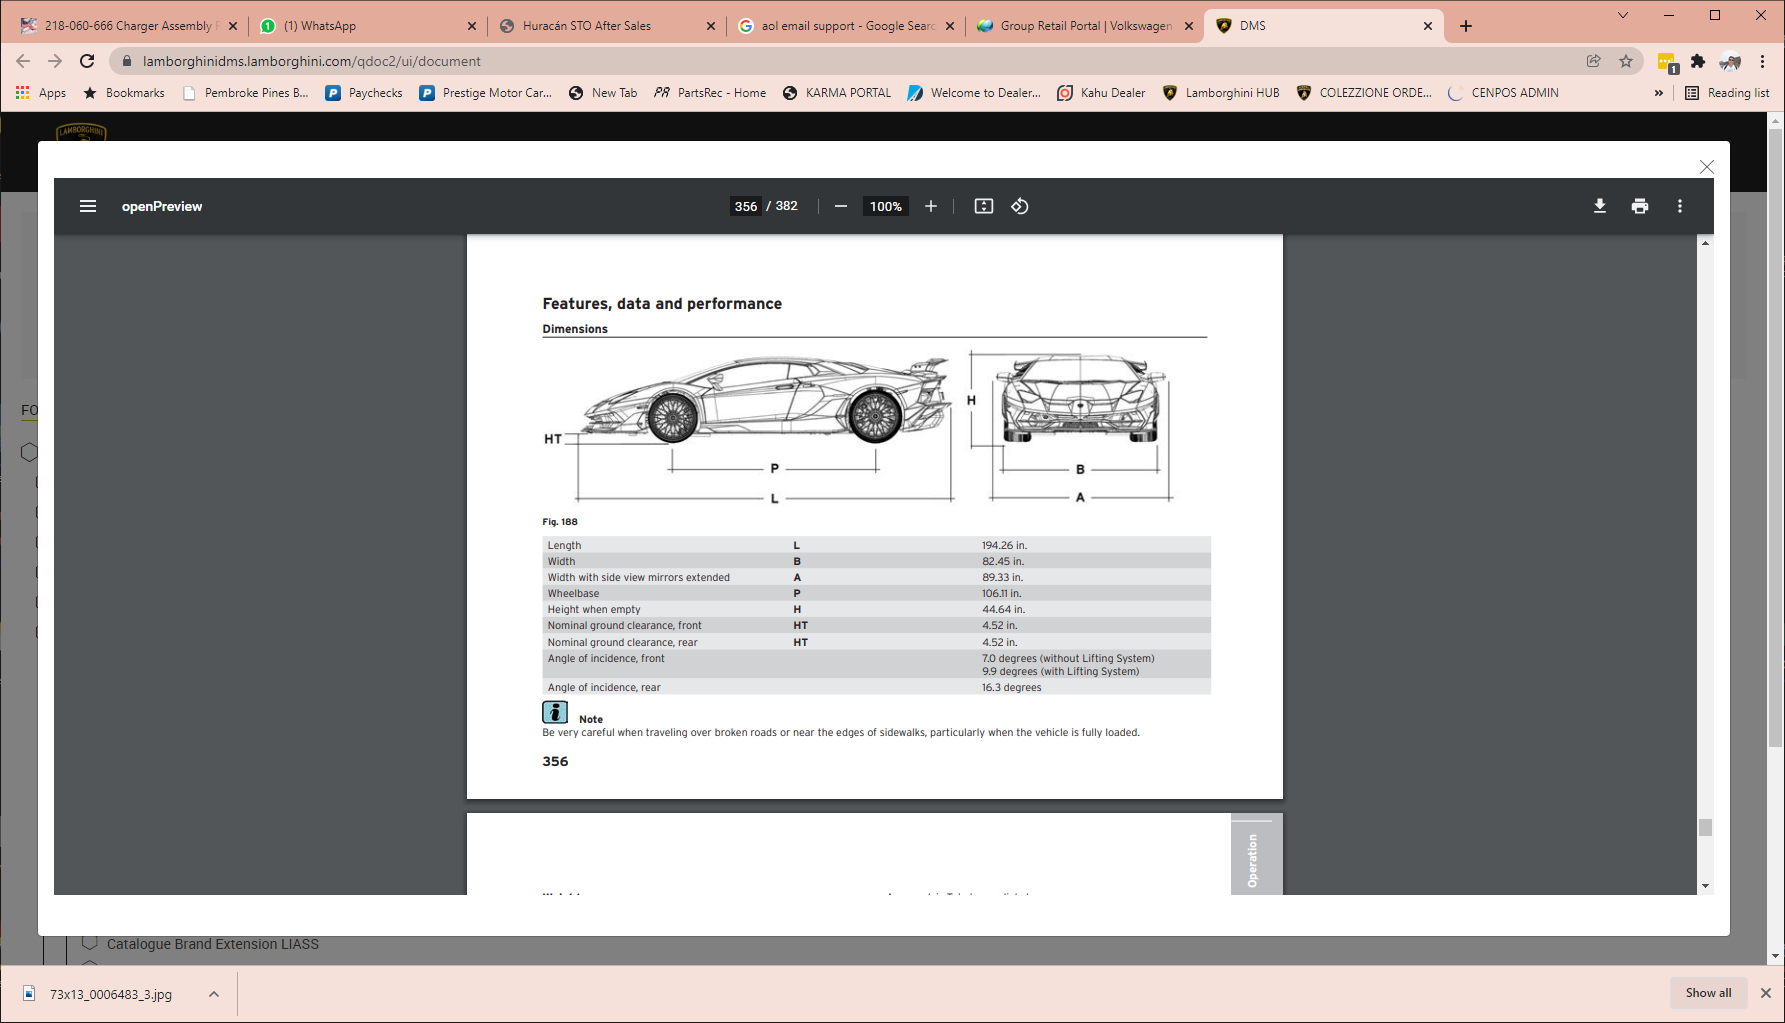The image size is (1785, 1023).
Task: Zoom out with the minus icon
Action: click(x=841, y=206)
